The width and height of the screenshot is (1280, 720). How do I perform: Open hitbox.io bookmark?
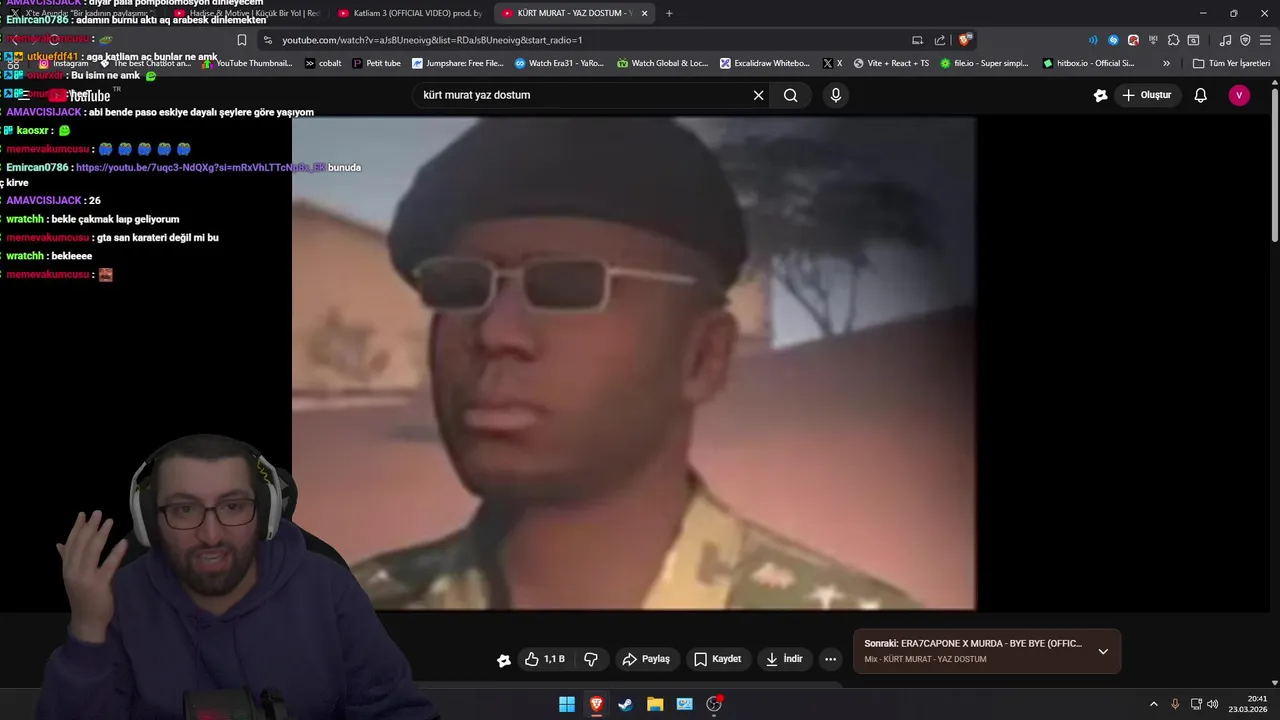click(x=1088, y=63)
